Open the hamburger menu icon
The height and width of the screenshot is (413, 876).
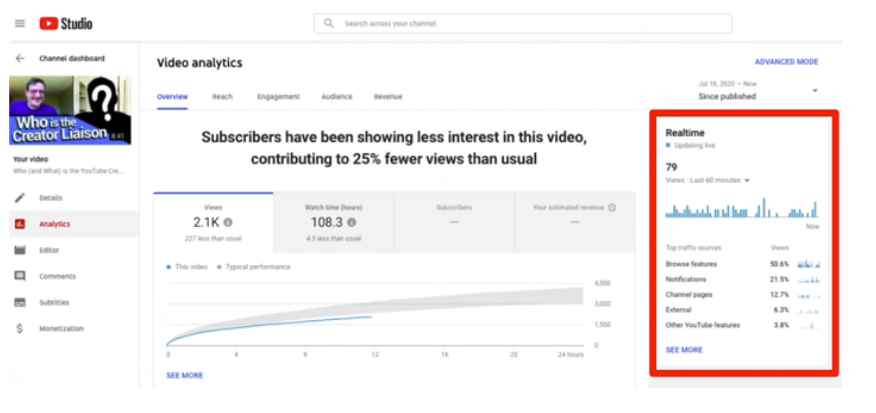click(20, 22)
